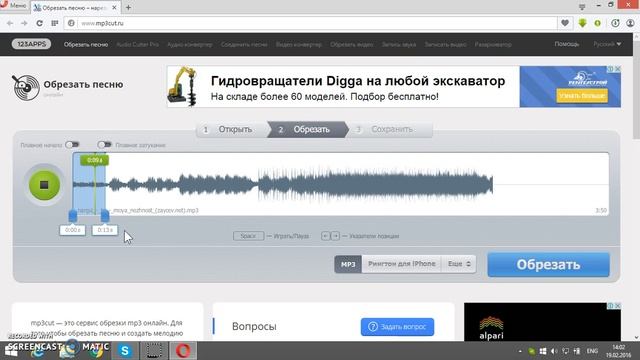640x360 pixels.
Task: Click the right arrow position key hint
Action: (335, 236)
